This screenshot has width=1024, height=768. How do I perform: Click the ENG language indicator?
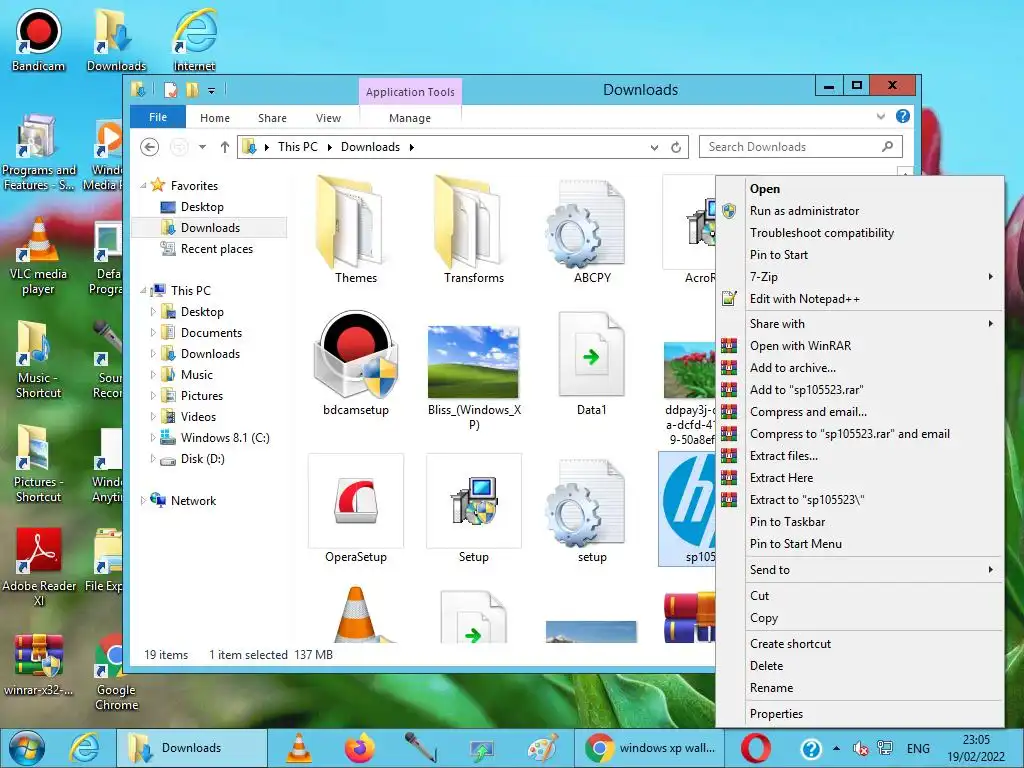(918, 748)
